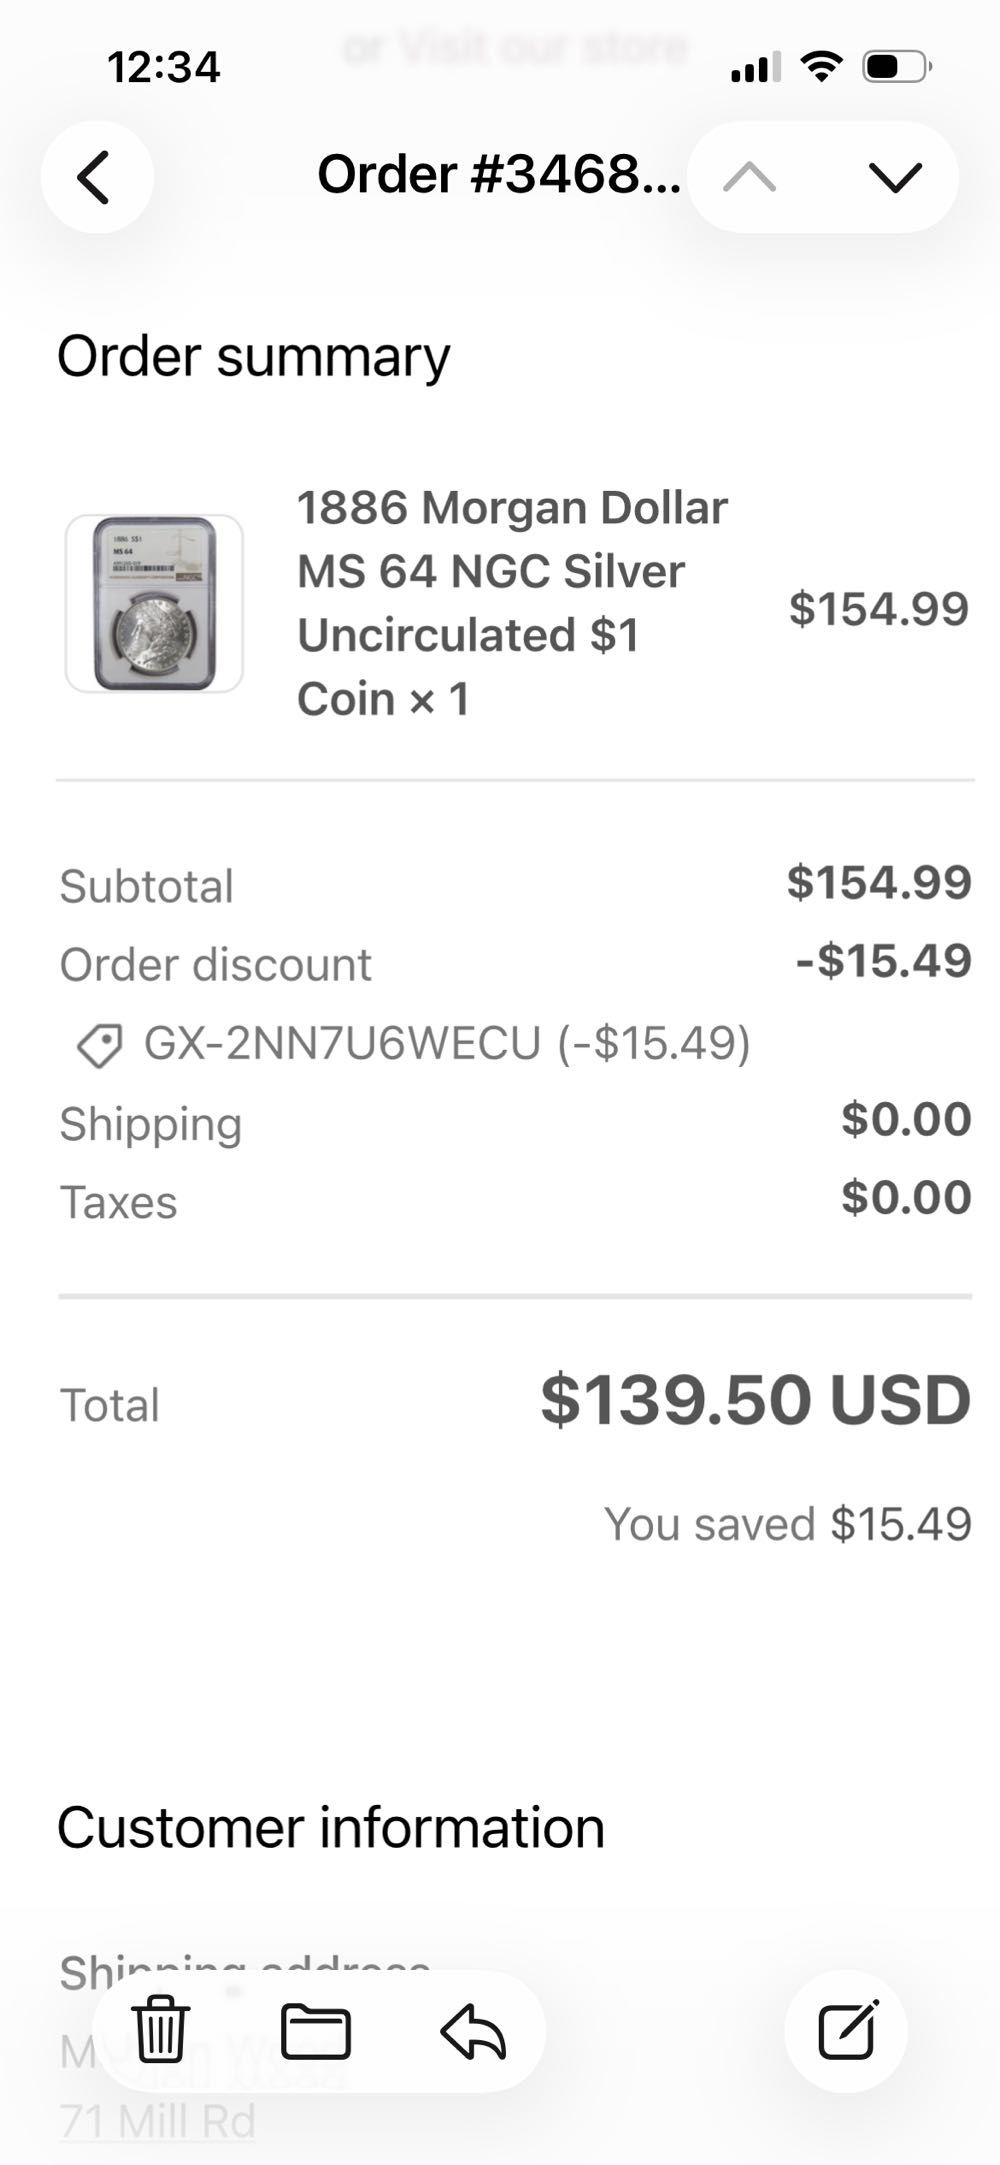1000x2165 pixels.
Task: Click the $139.50 USD total amount
Action: coord(755,1400)
